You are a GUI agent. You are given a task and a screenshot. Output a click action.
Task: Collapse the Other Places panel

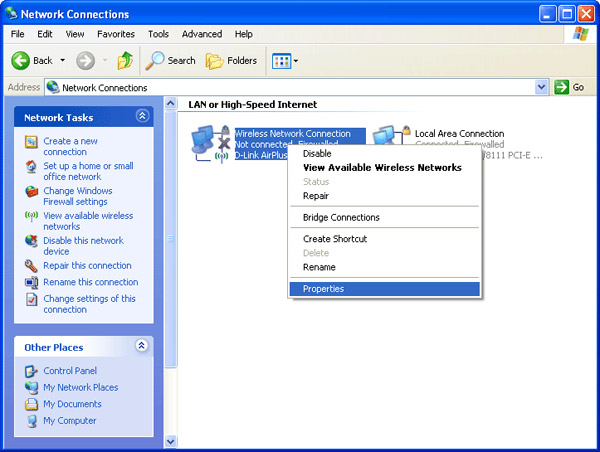click(142, 347)
